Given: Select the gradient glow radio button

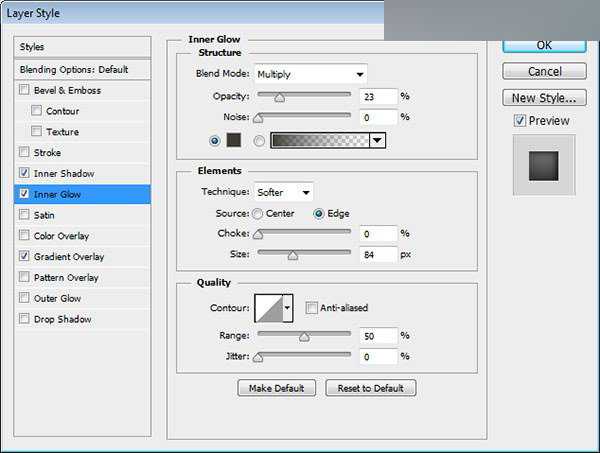Looking at the screenshot, I should click(x=260, y=141).
